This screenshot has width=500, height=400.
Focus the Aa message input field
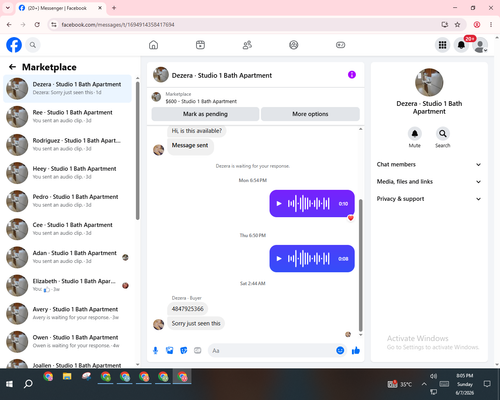point(272,351)
